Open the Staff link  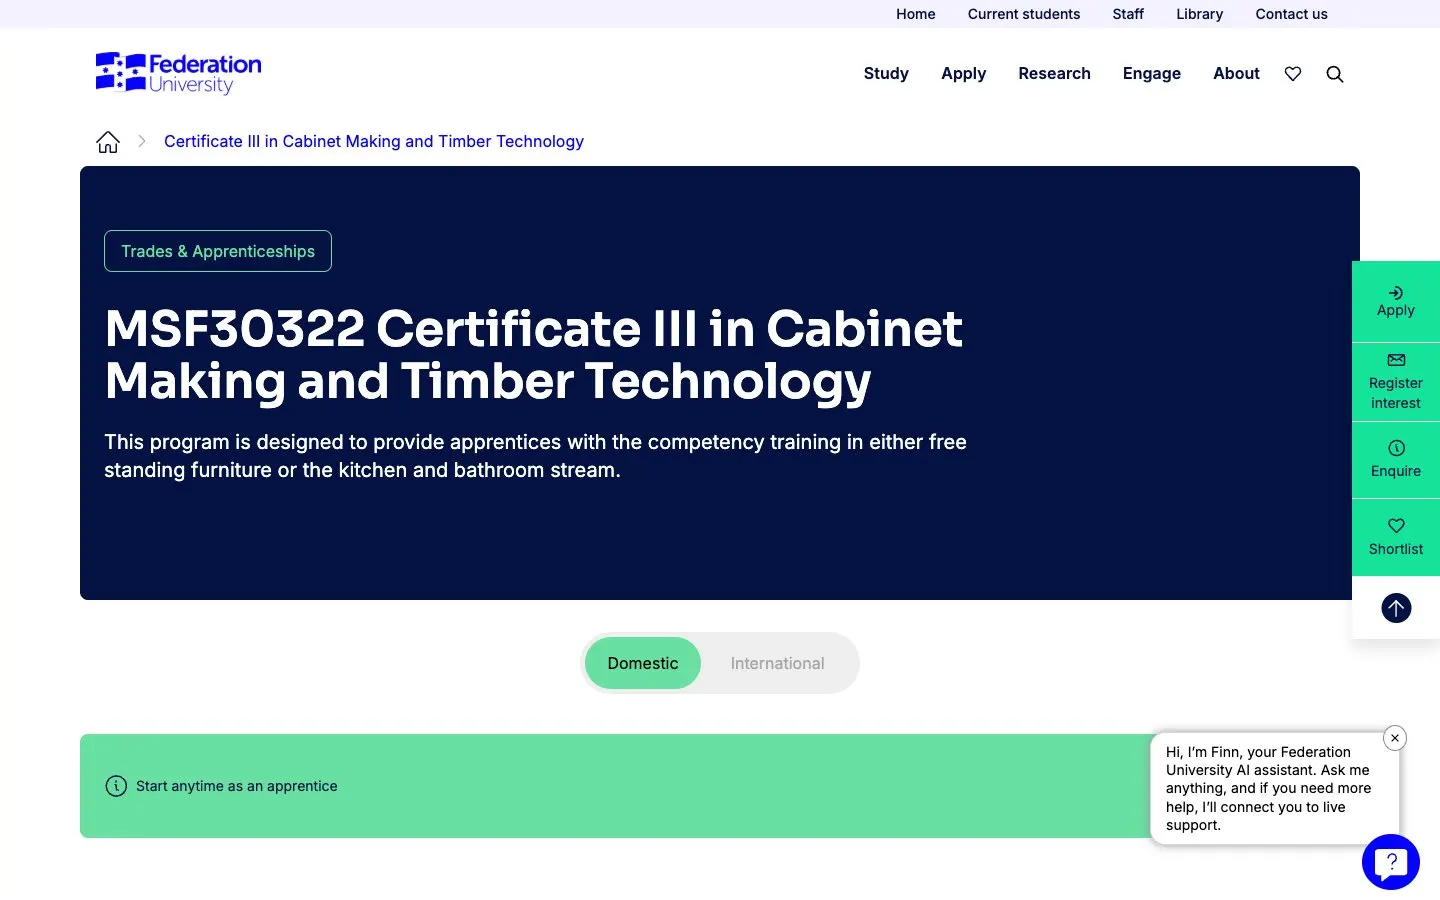[1128, 14]
